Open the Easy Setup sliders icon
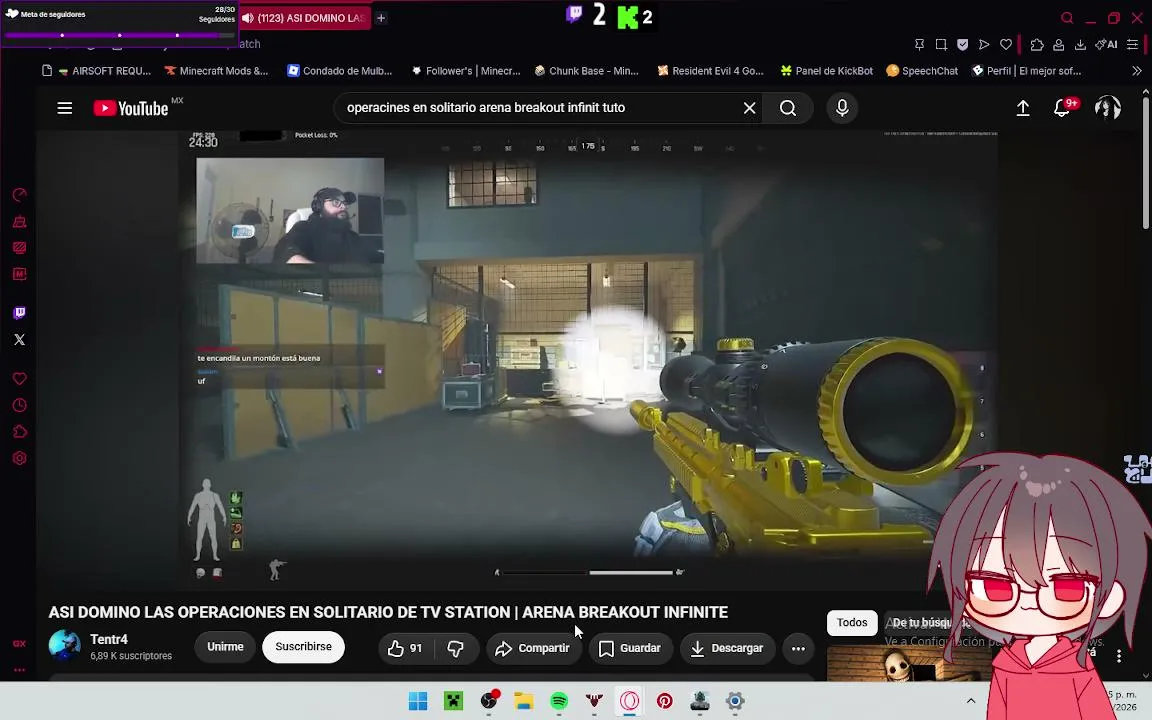This screenshot has height=720, width=1152. [1133, 45]
